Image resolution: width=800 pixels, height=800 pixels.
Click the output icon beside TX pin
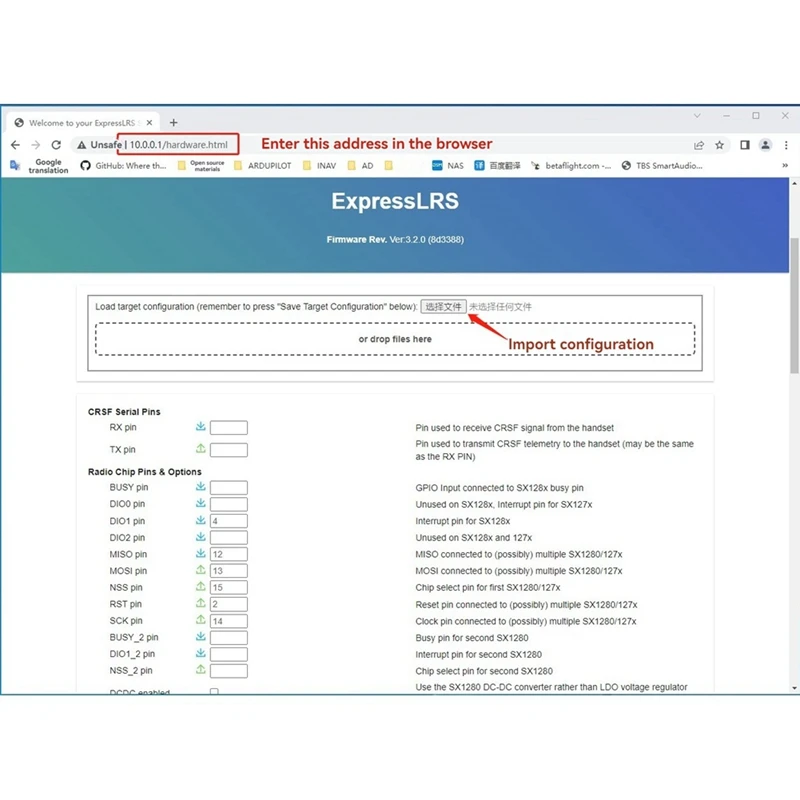201,448
